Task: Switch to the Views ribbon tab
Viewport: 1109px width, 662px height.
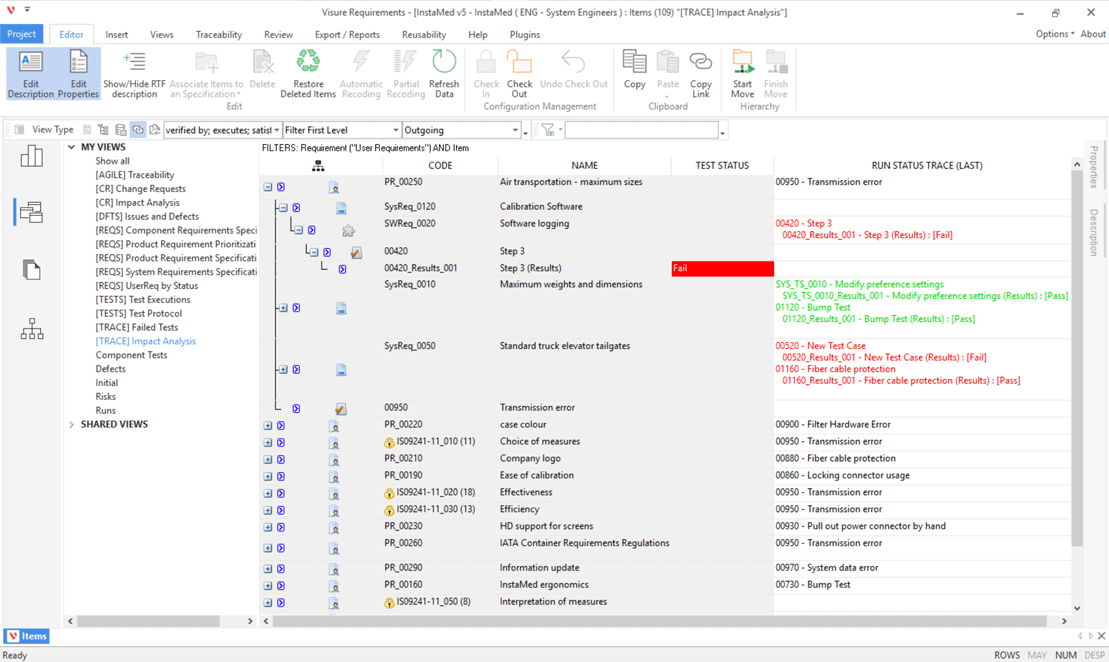Action: (x=161, y=35)
